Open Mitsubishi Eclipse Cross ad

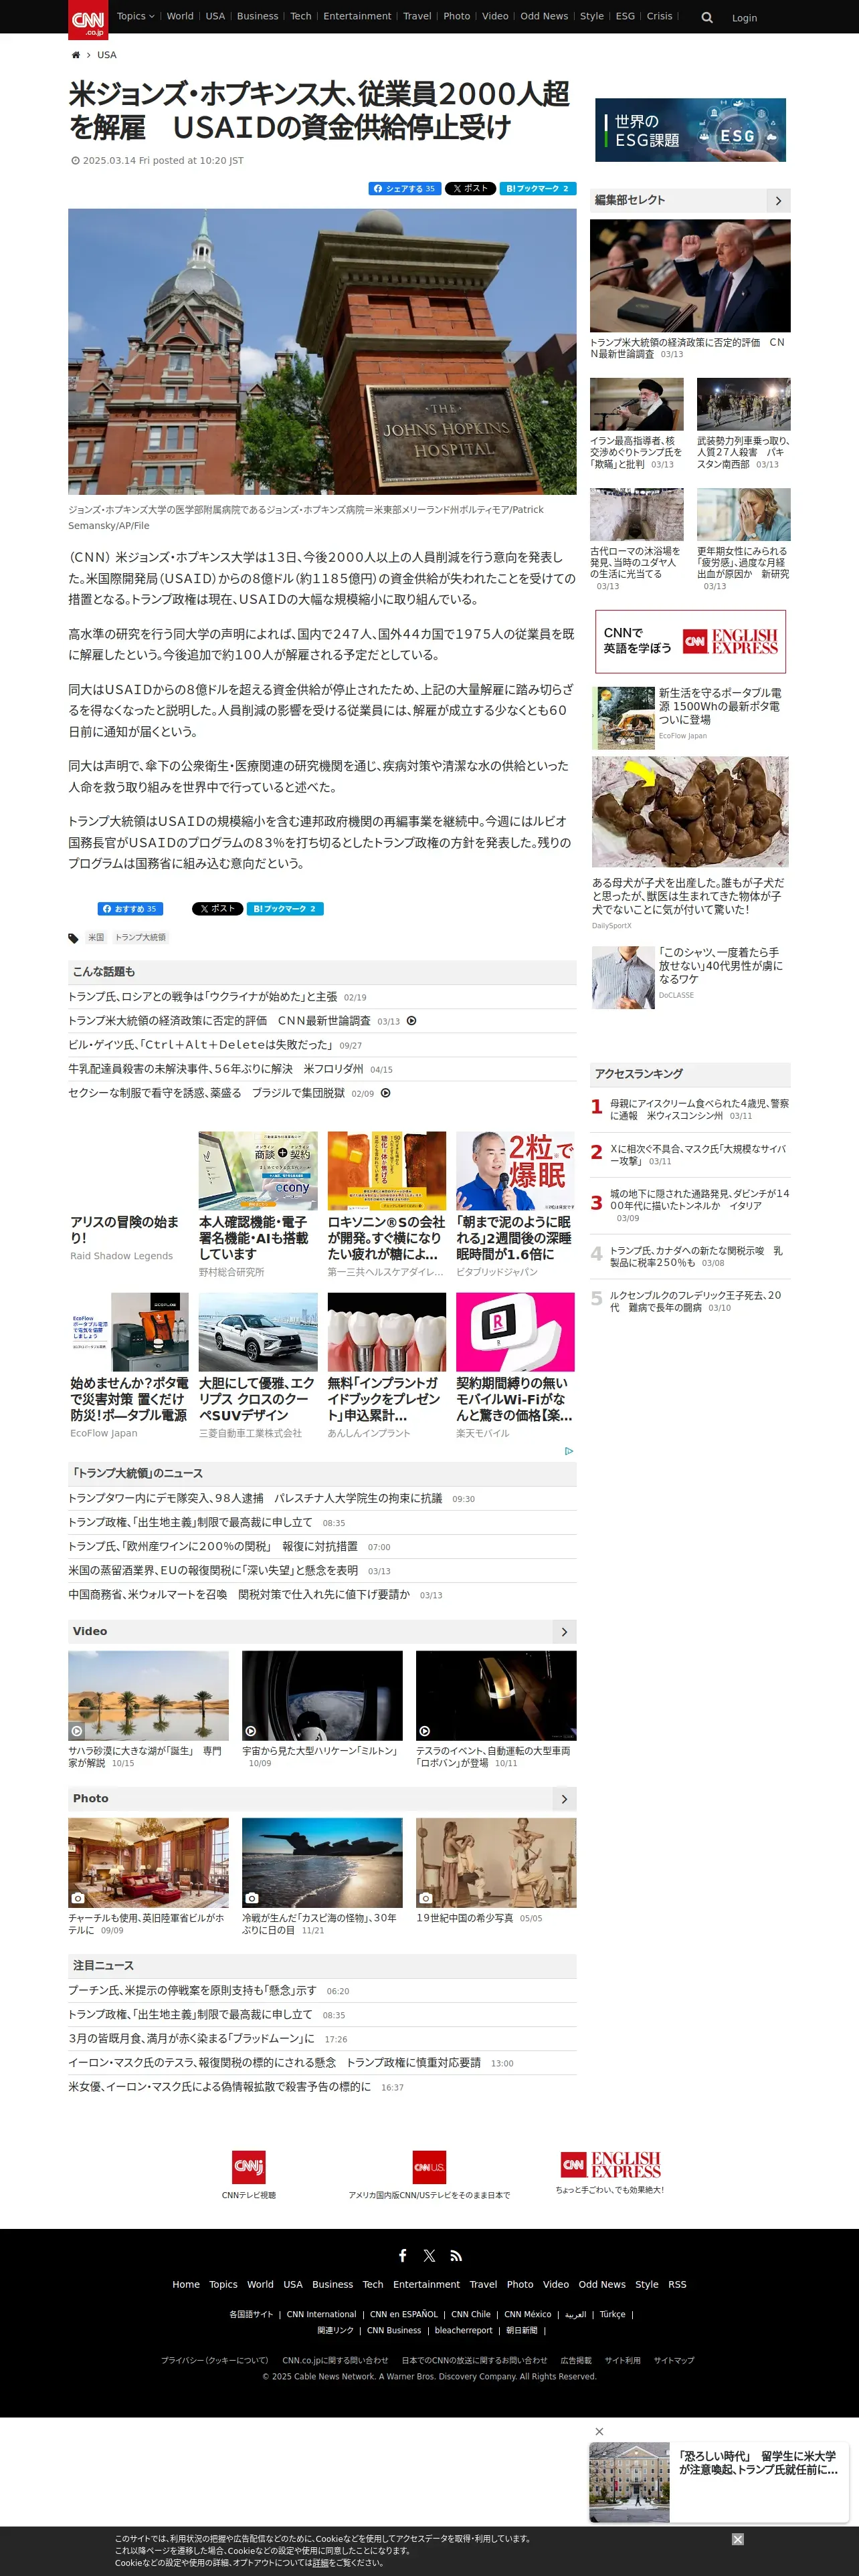click(258, 1365)
